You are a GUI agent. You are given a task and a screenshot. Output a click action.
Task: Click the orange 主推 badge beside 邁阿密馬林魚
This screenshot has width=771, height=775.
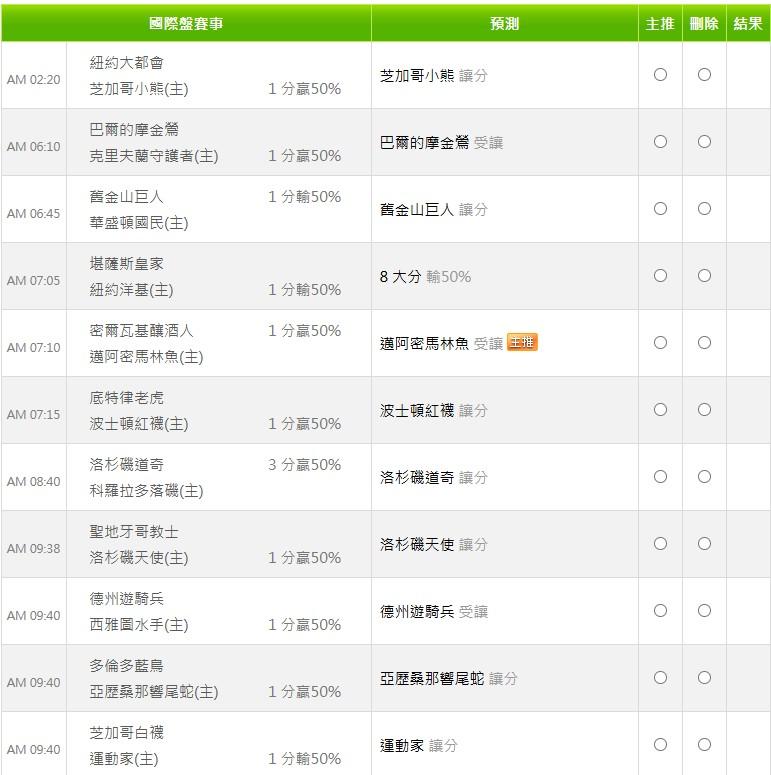coord(522,342)
